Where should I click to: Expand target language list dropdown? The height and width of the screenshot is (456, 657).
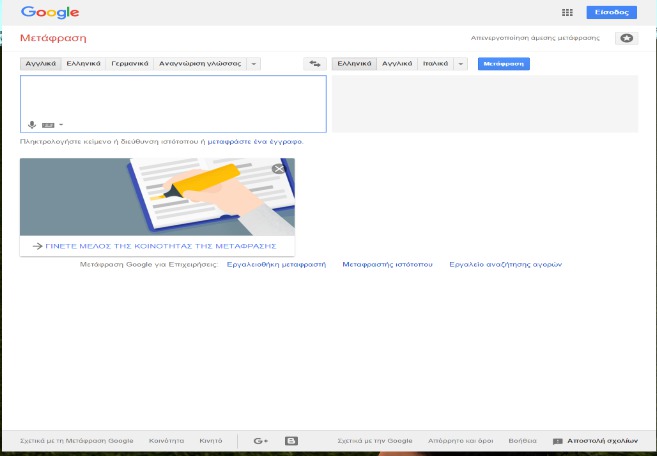tap(460, 64)
